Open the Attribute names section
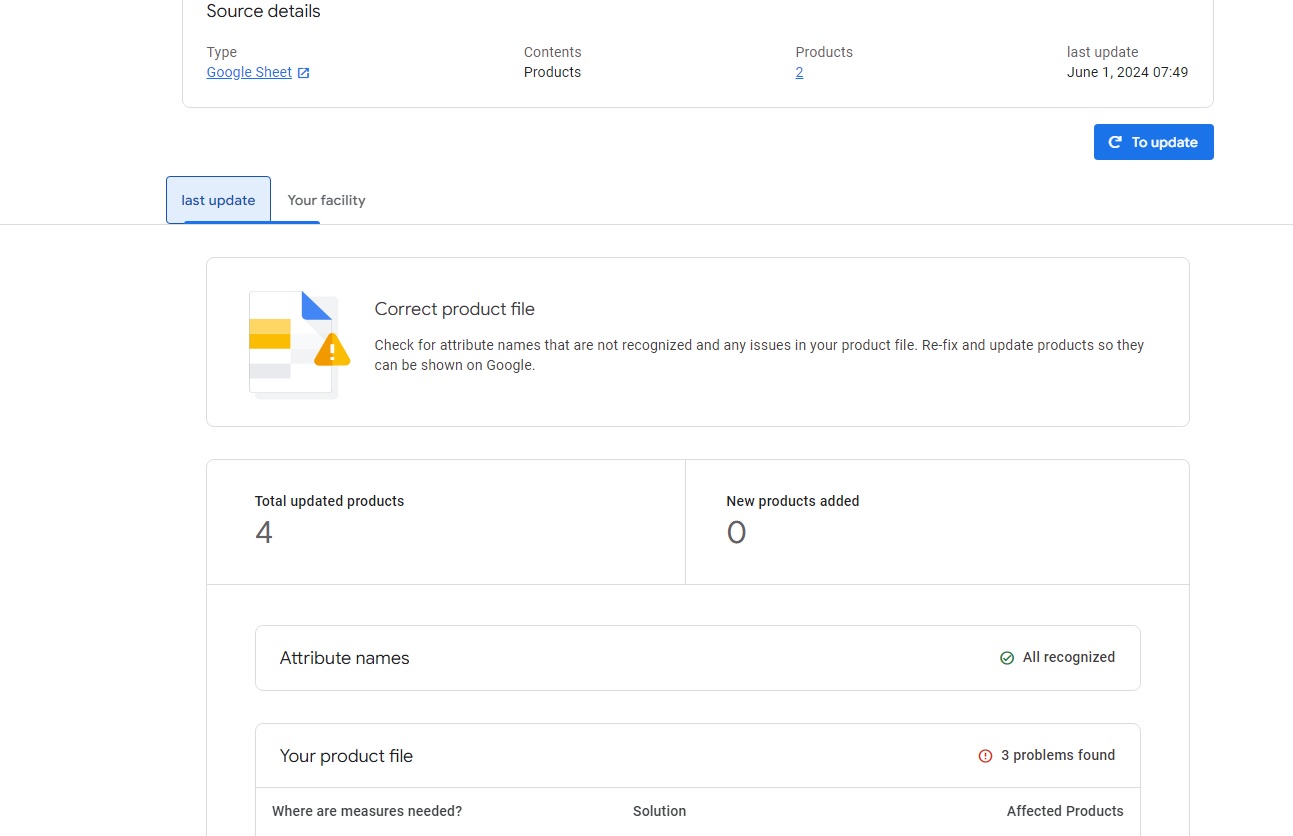 [697, 658]
